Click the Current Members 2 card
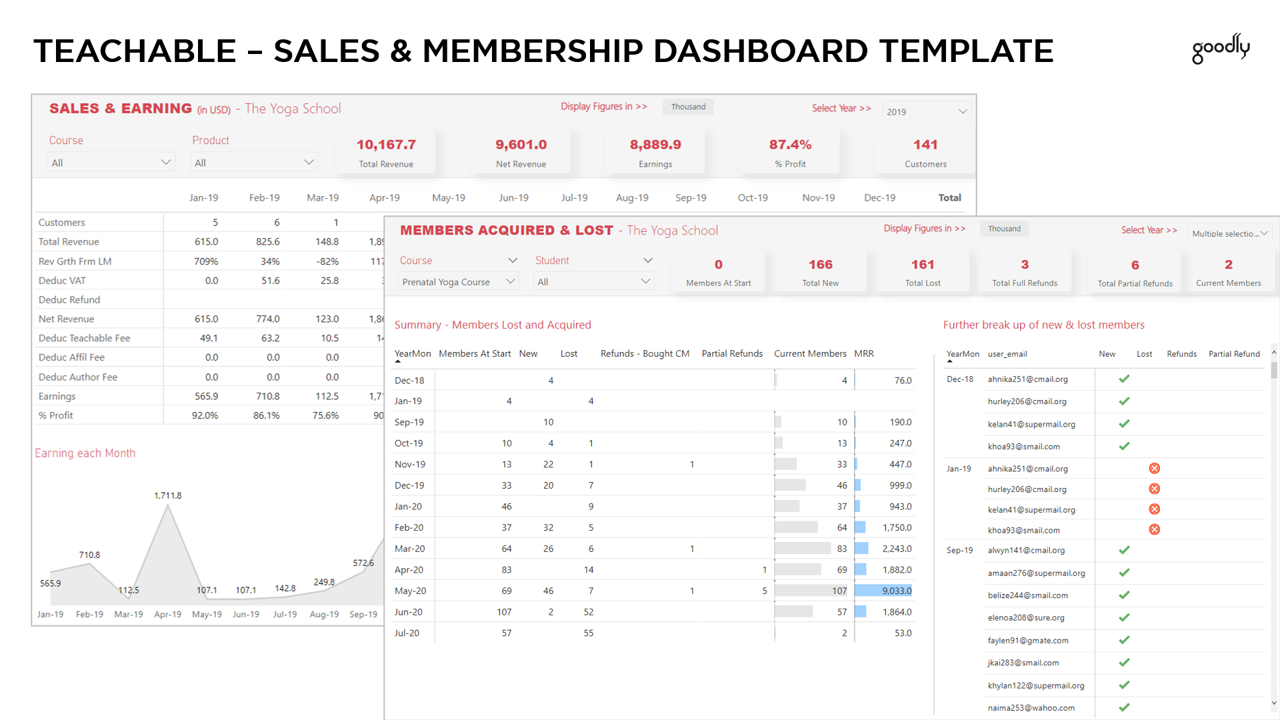This screenshot has height=720, width=1280. click(1228, 272)
